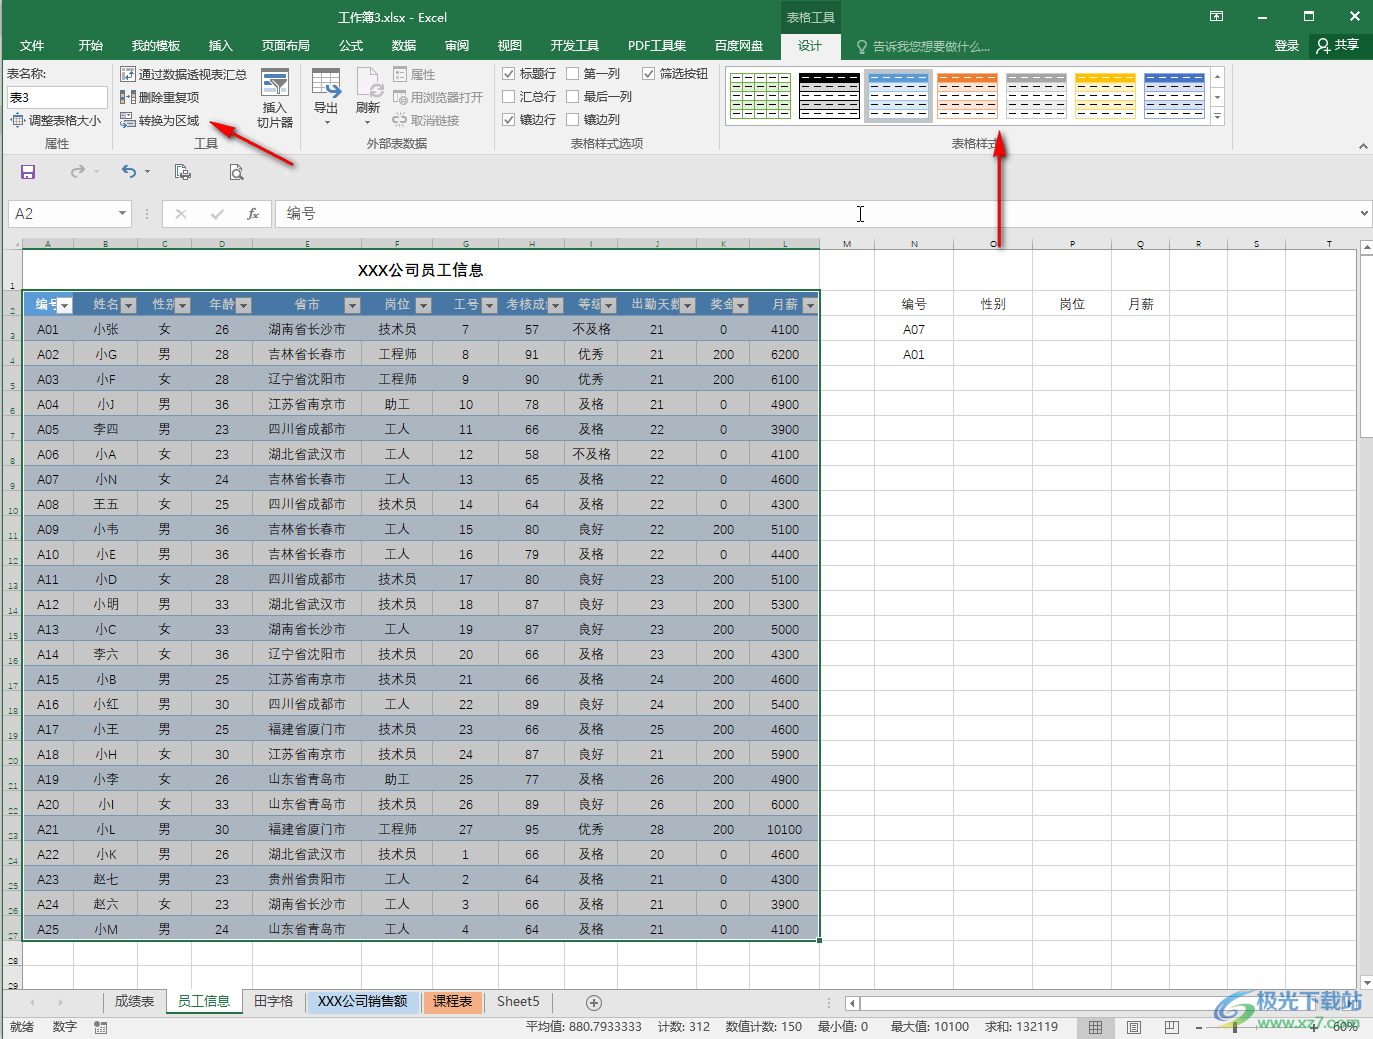Click the 通过数据透视表汇总 button
The image size is (1373, 1039).
coord(184,74)
